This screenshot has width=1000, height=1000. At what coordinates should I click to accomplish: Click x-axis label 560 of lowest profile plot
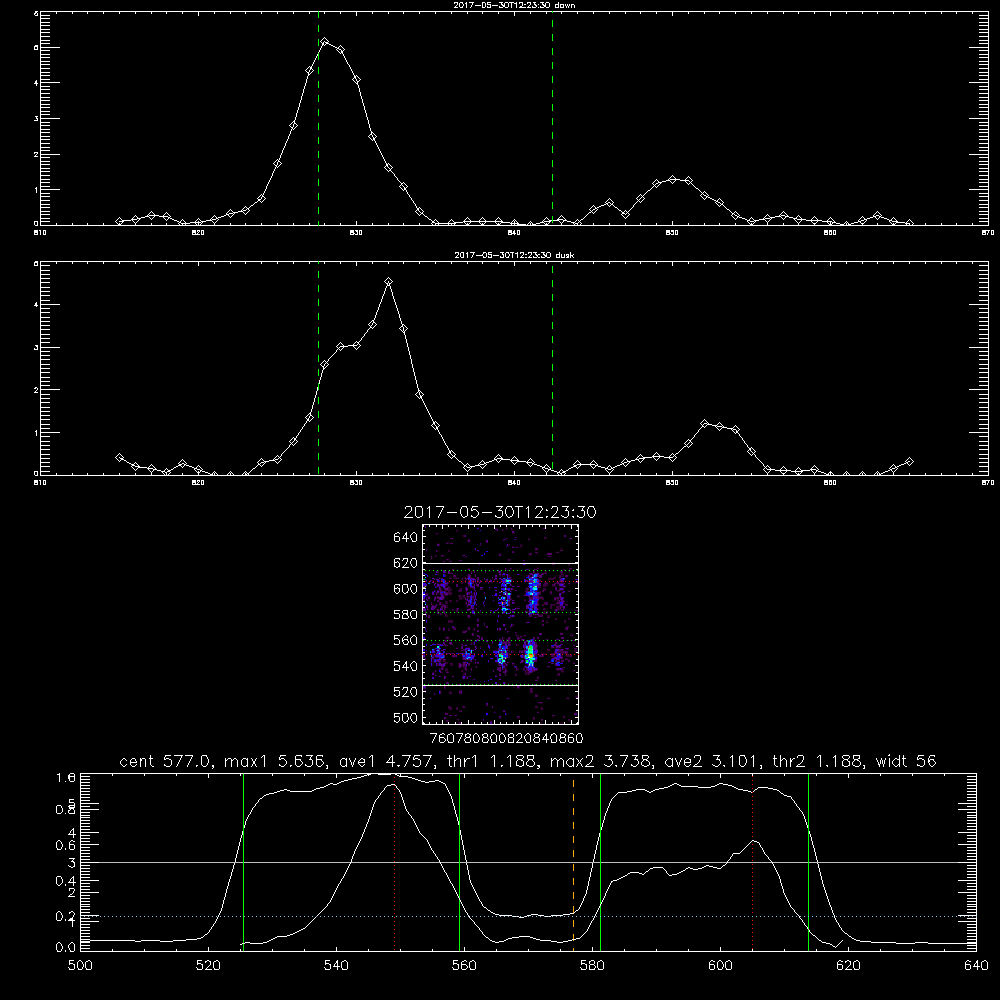(464, 966)
